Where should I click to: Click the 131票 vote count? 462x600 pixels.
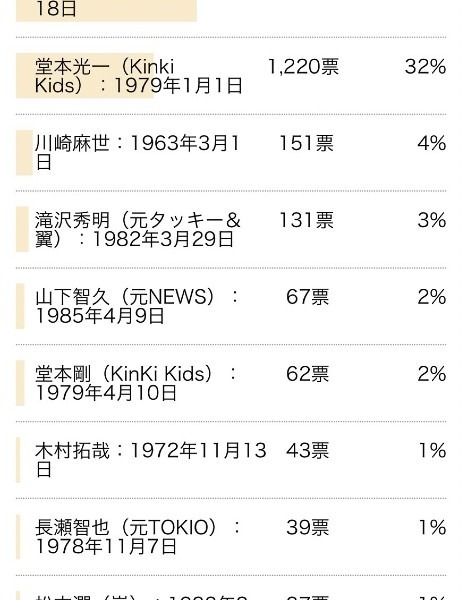point(306,220)
